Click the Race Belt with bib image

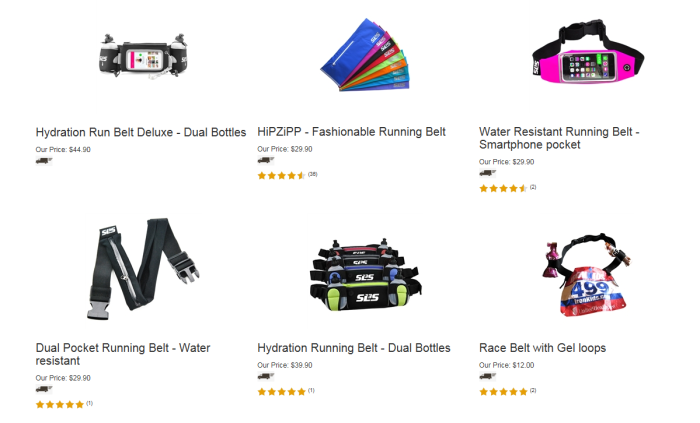[586, 274]
